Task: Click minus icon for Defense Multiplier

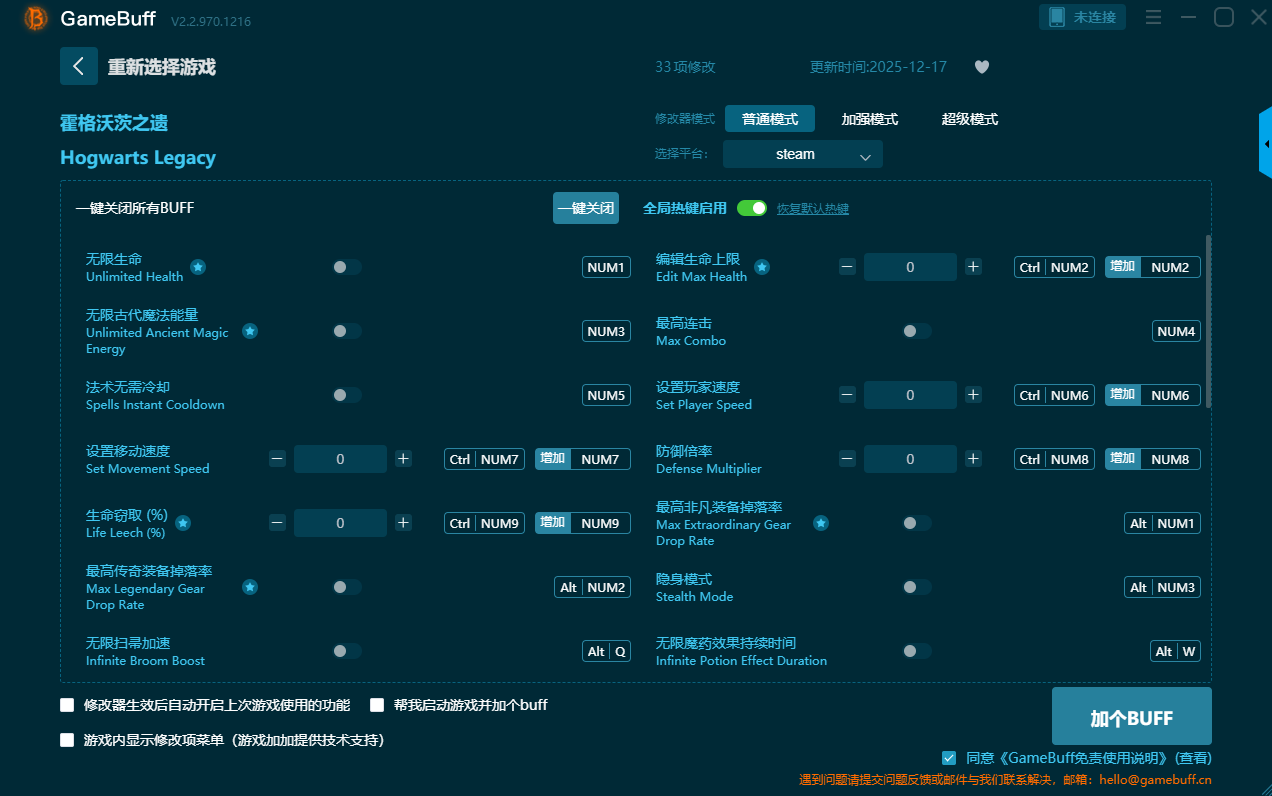Action: [847, 459]
